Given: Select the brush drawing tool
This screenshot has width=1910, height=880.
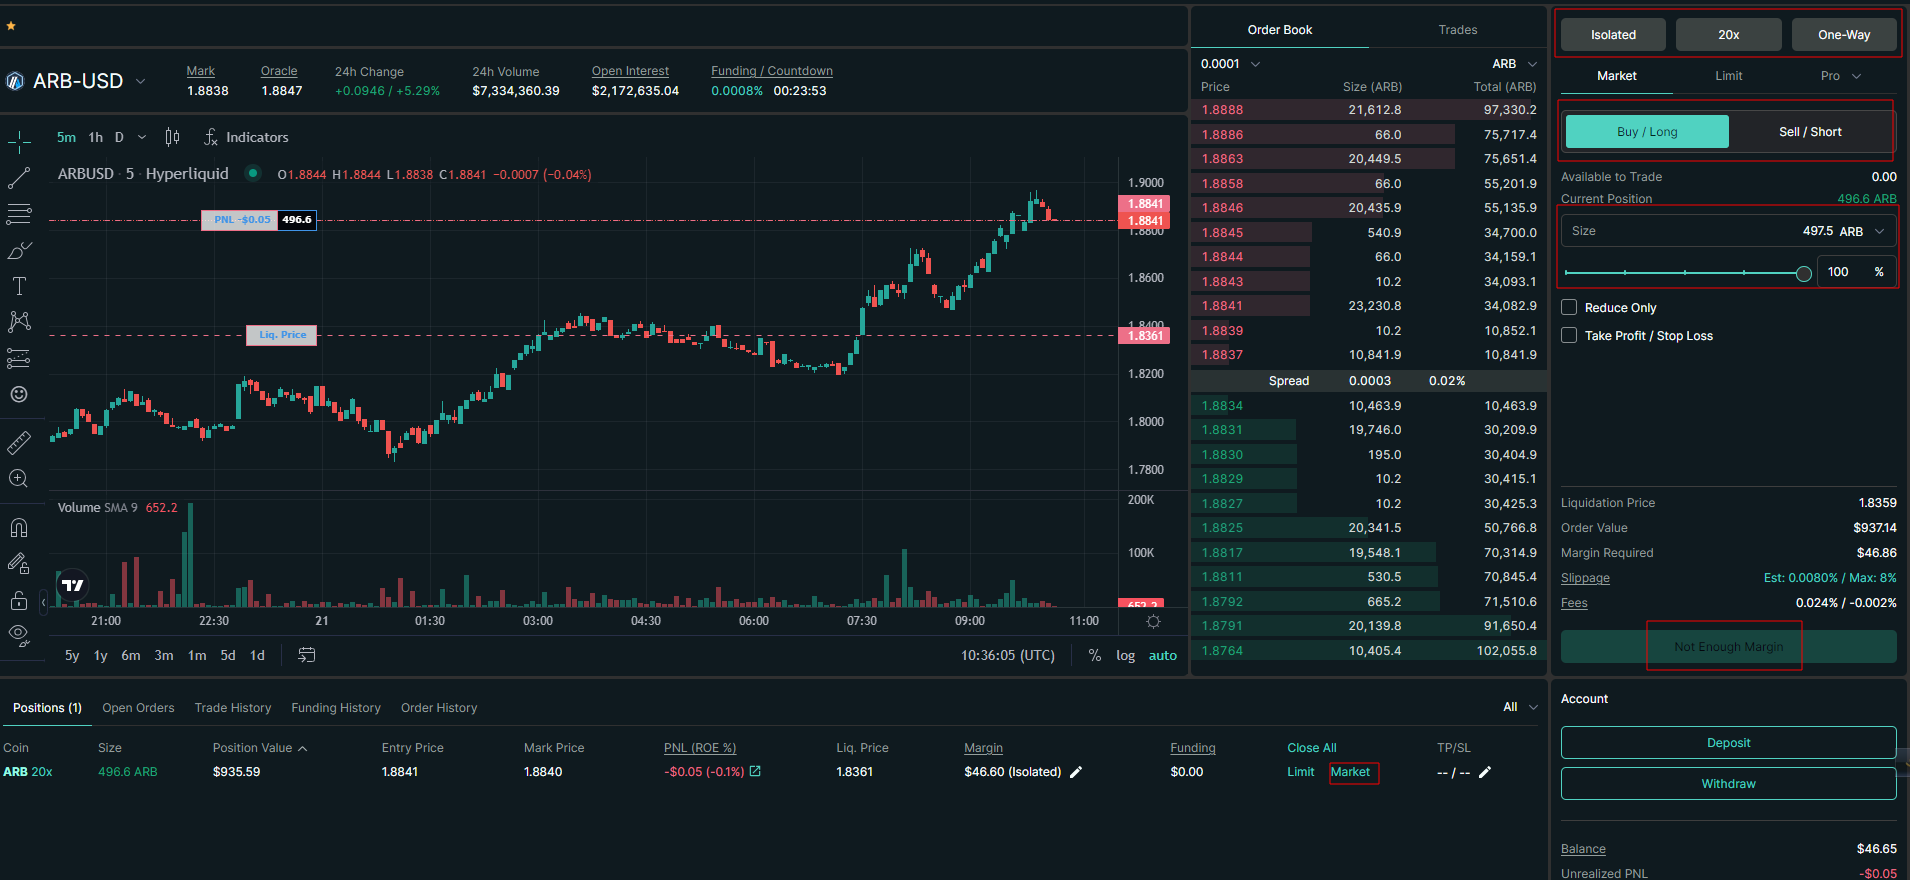Looking at the screenshot, I should (19, 250).
